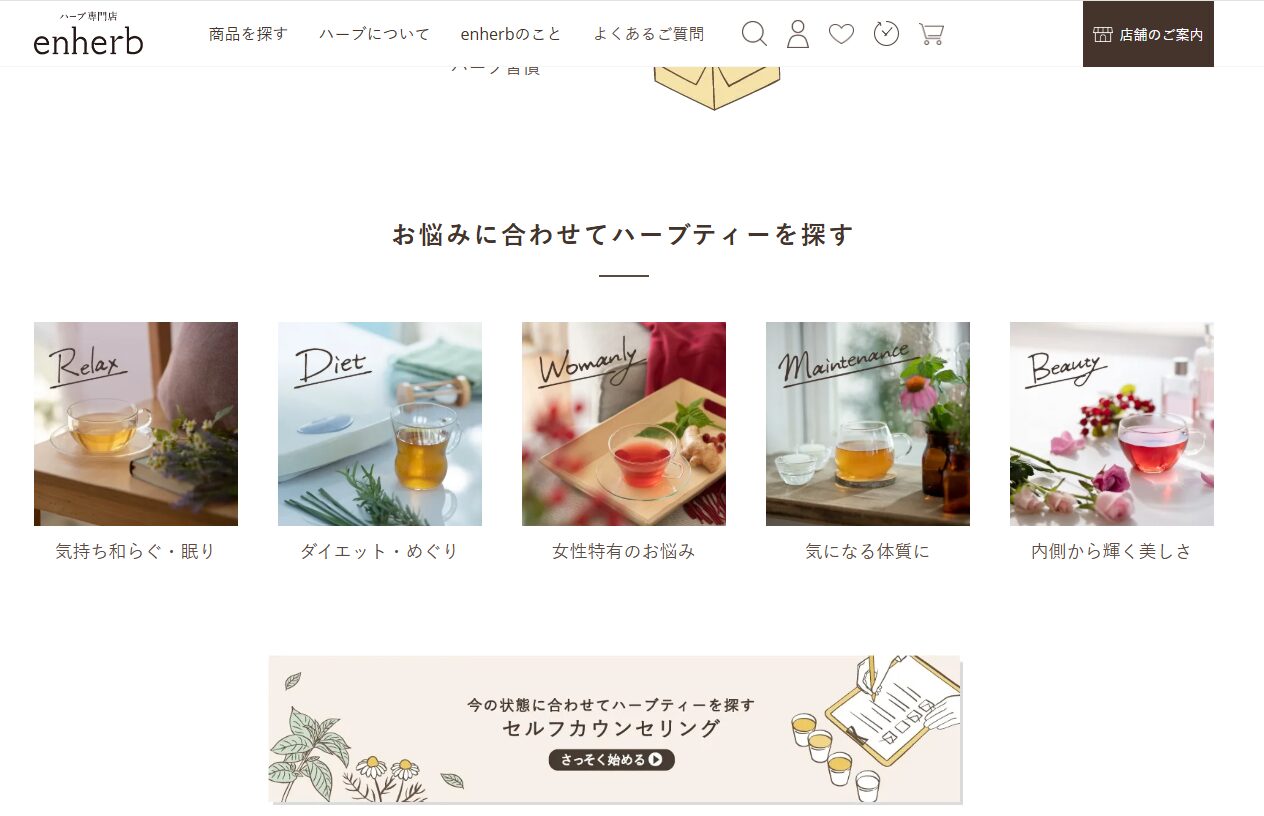Open the Maintenance category image
Screen dimensions: 1264x816
click(x=868, y=424)
